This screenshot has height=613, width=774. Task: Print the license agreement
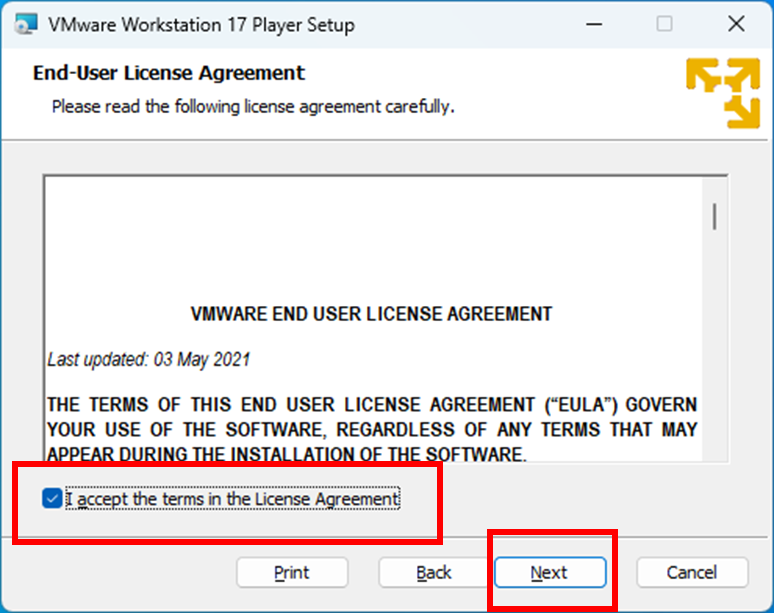(292, 573)
